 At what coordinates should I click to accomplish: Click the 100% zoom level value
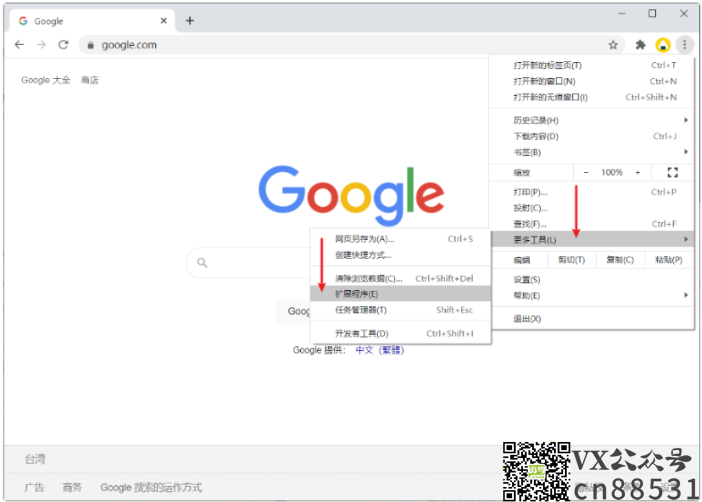612,172
